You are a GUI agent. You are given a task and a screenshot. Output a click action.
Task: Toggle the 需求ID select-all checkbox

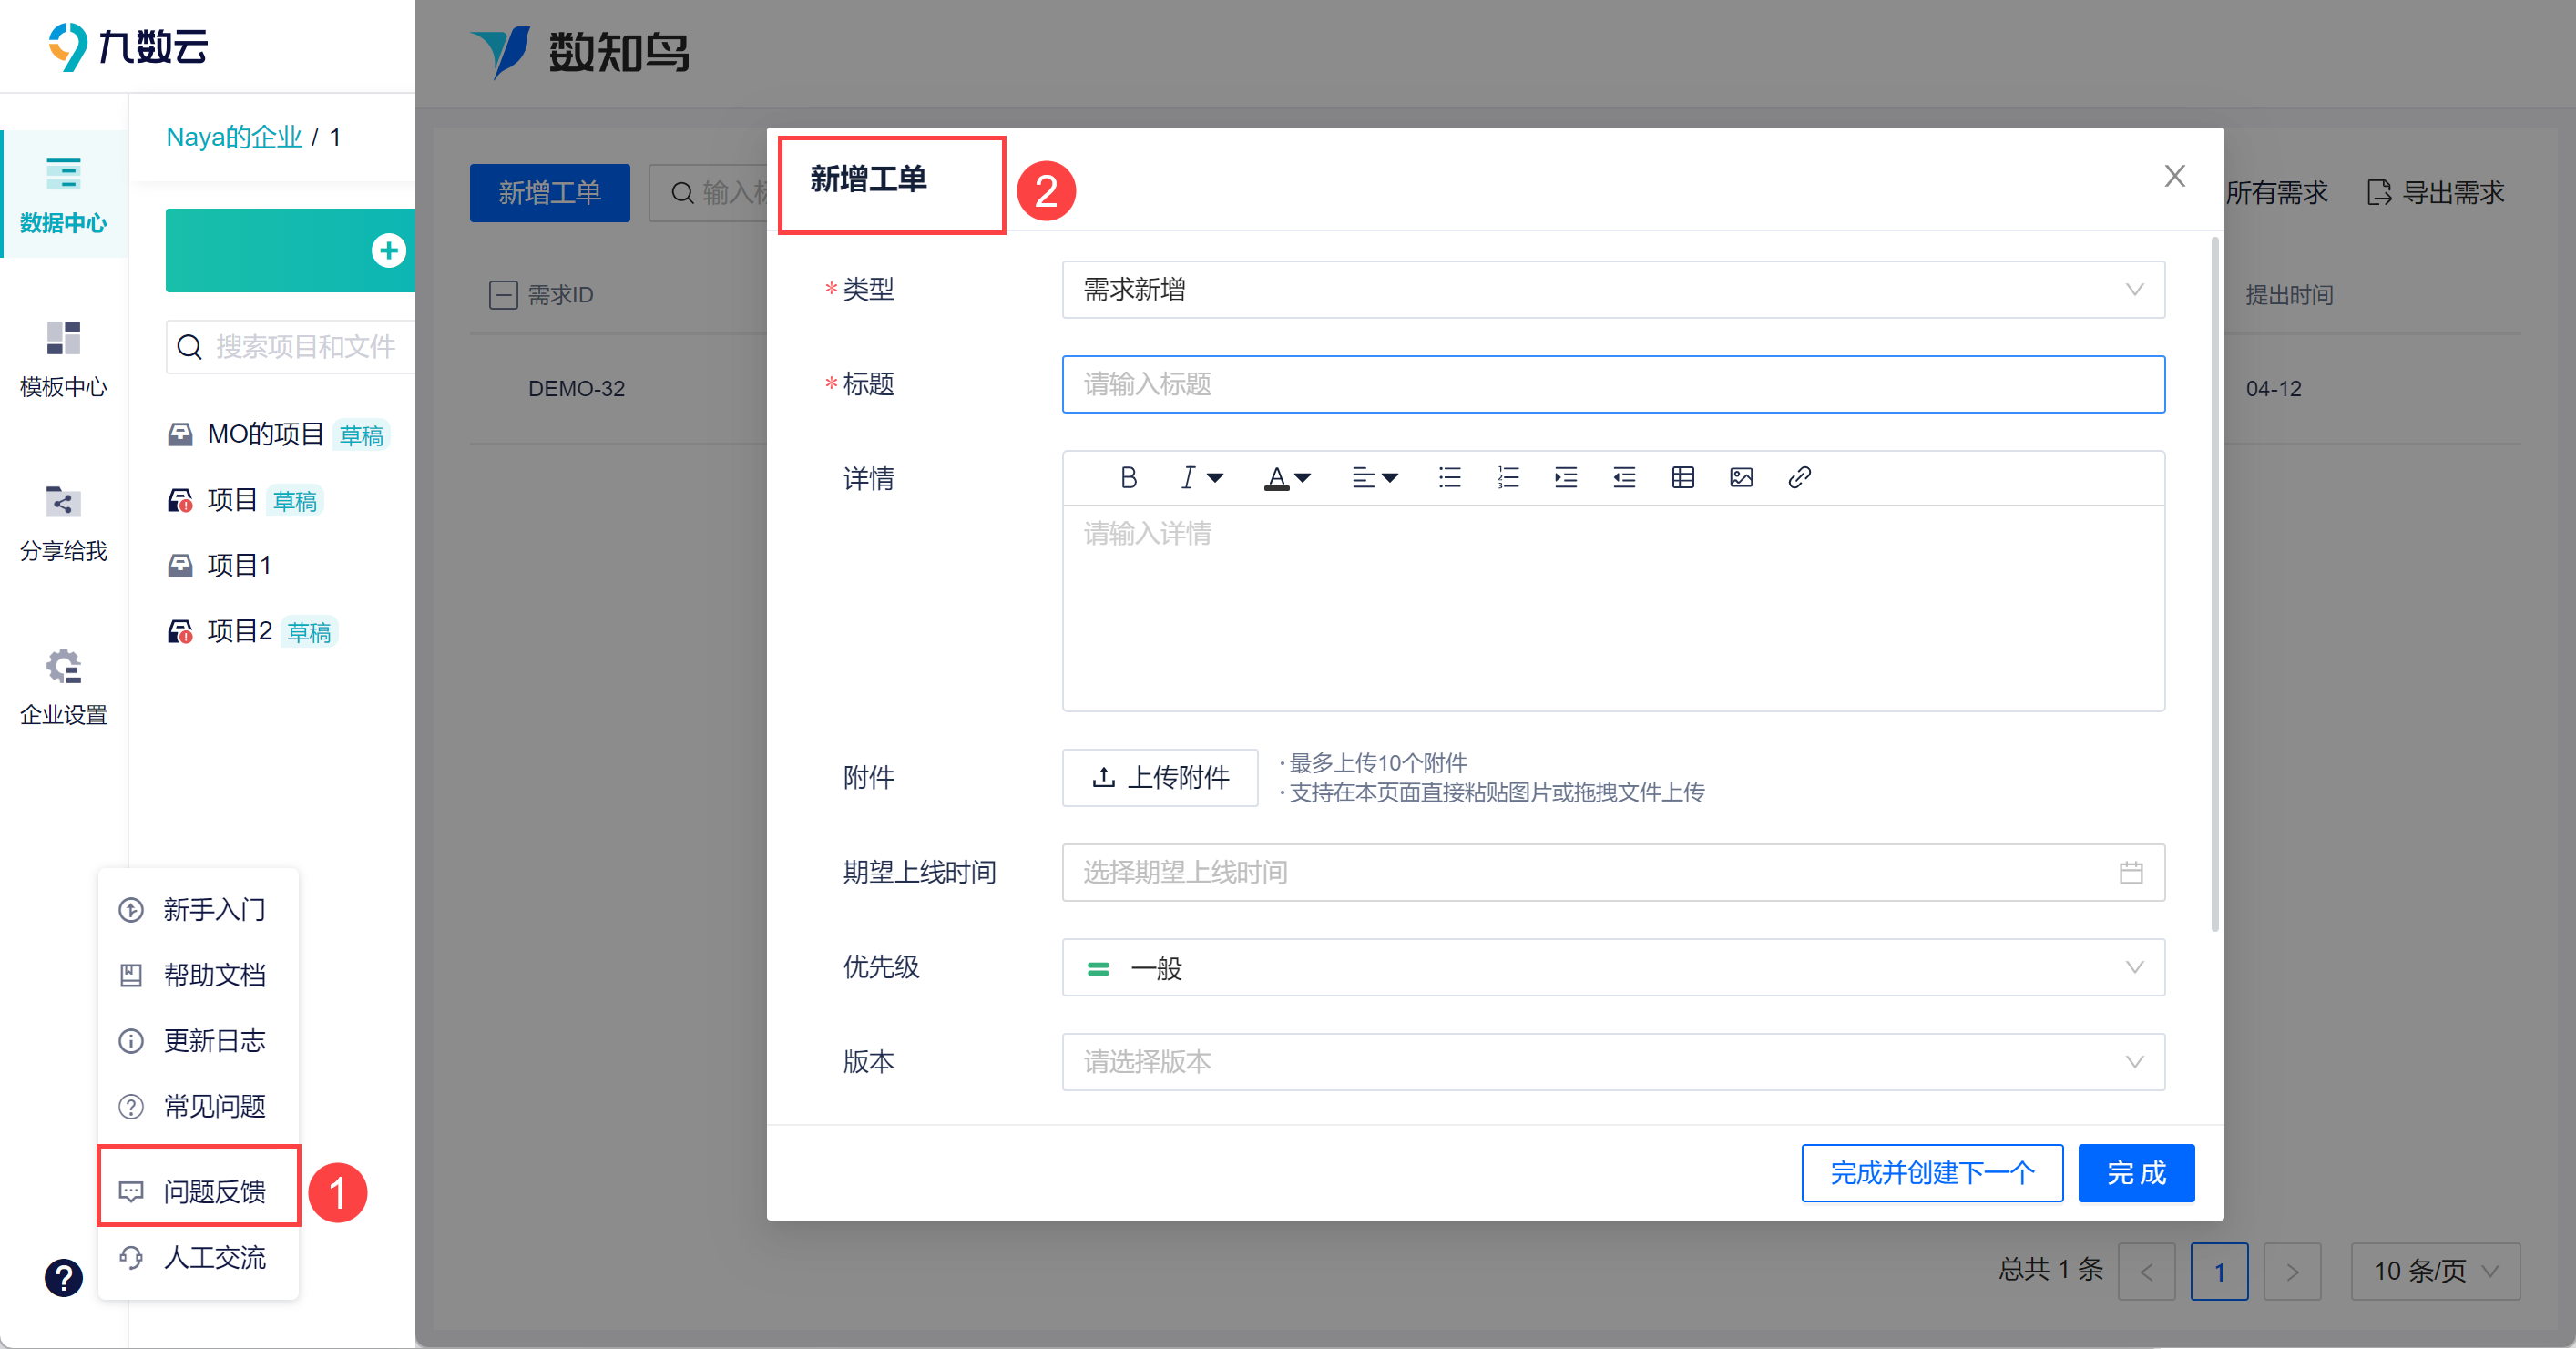point(503,295)
